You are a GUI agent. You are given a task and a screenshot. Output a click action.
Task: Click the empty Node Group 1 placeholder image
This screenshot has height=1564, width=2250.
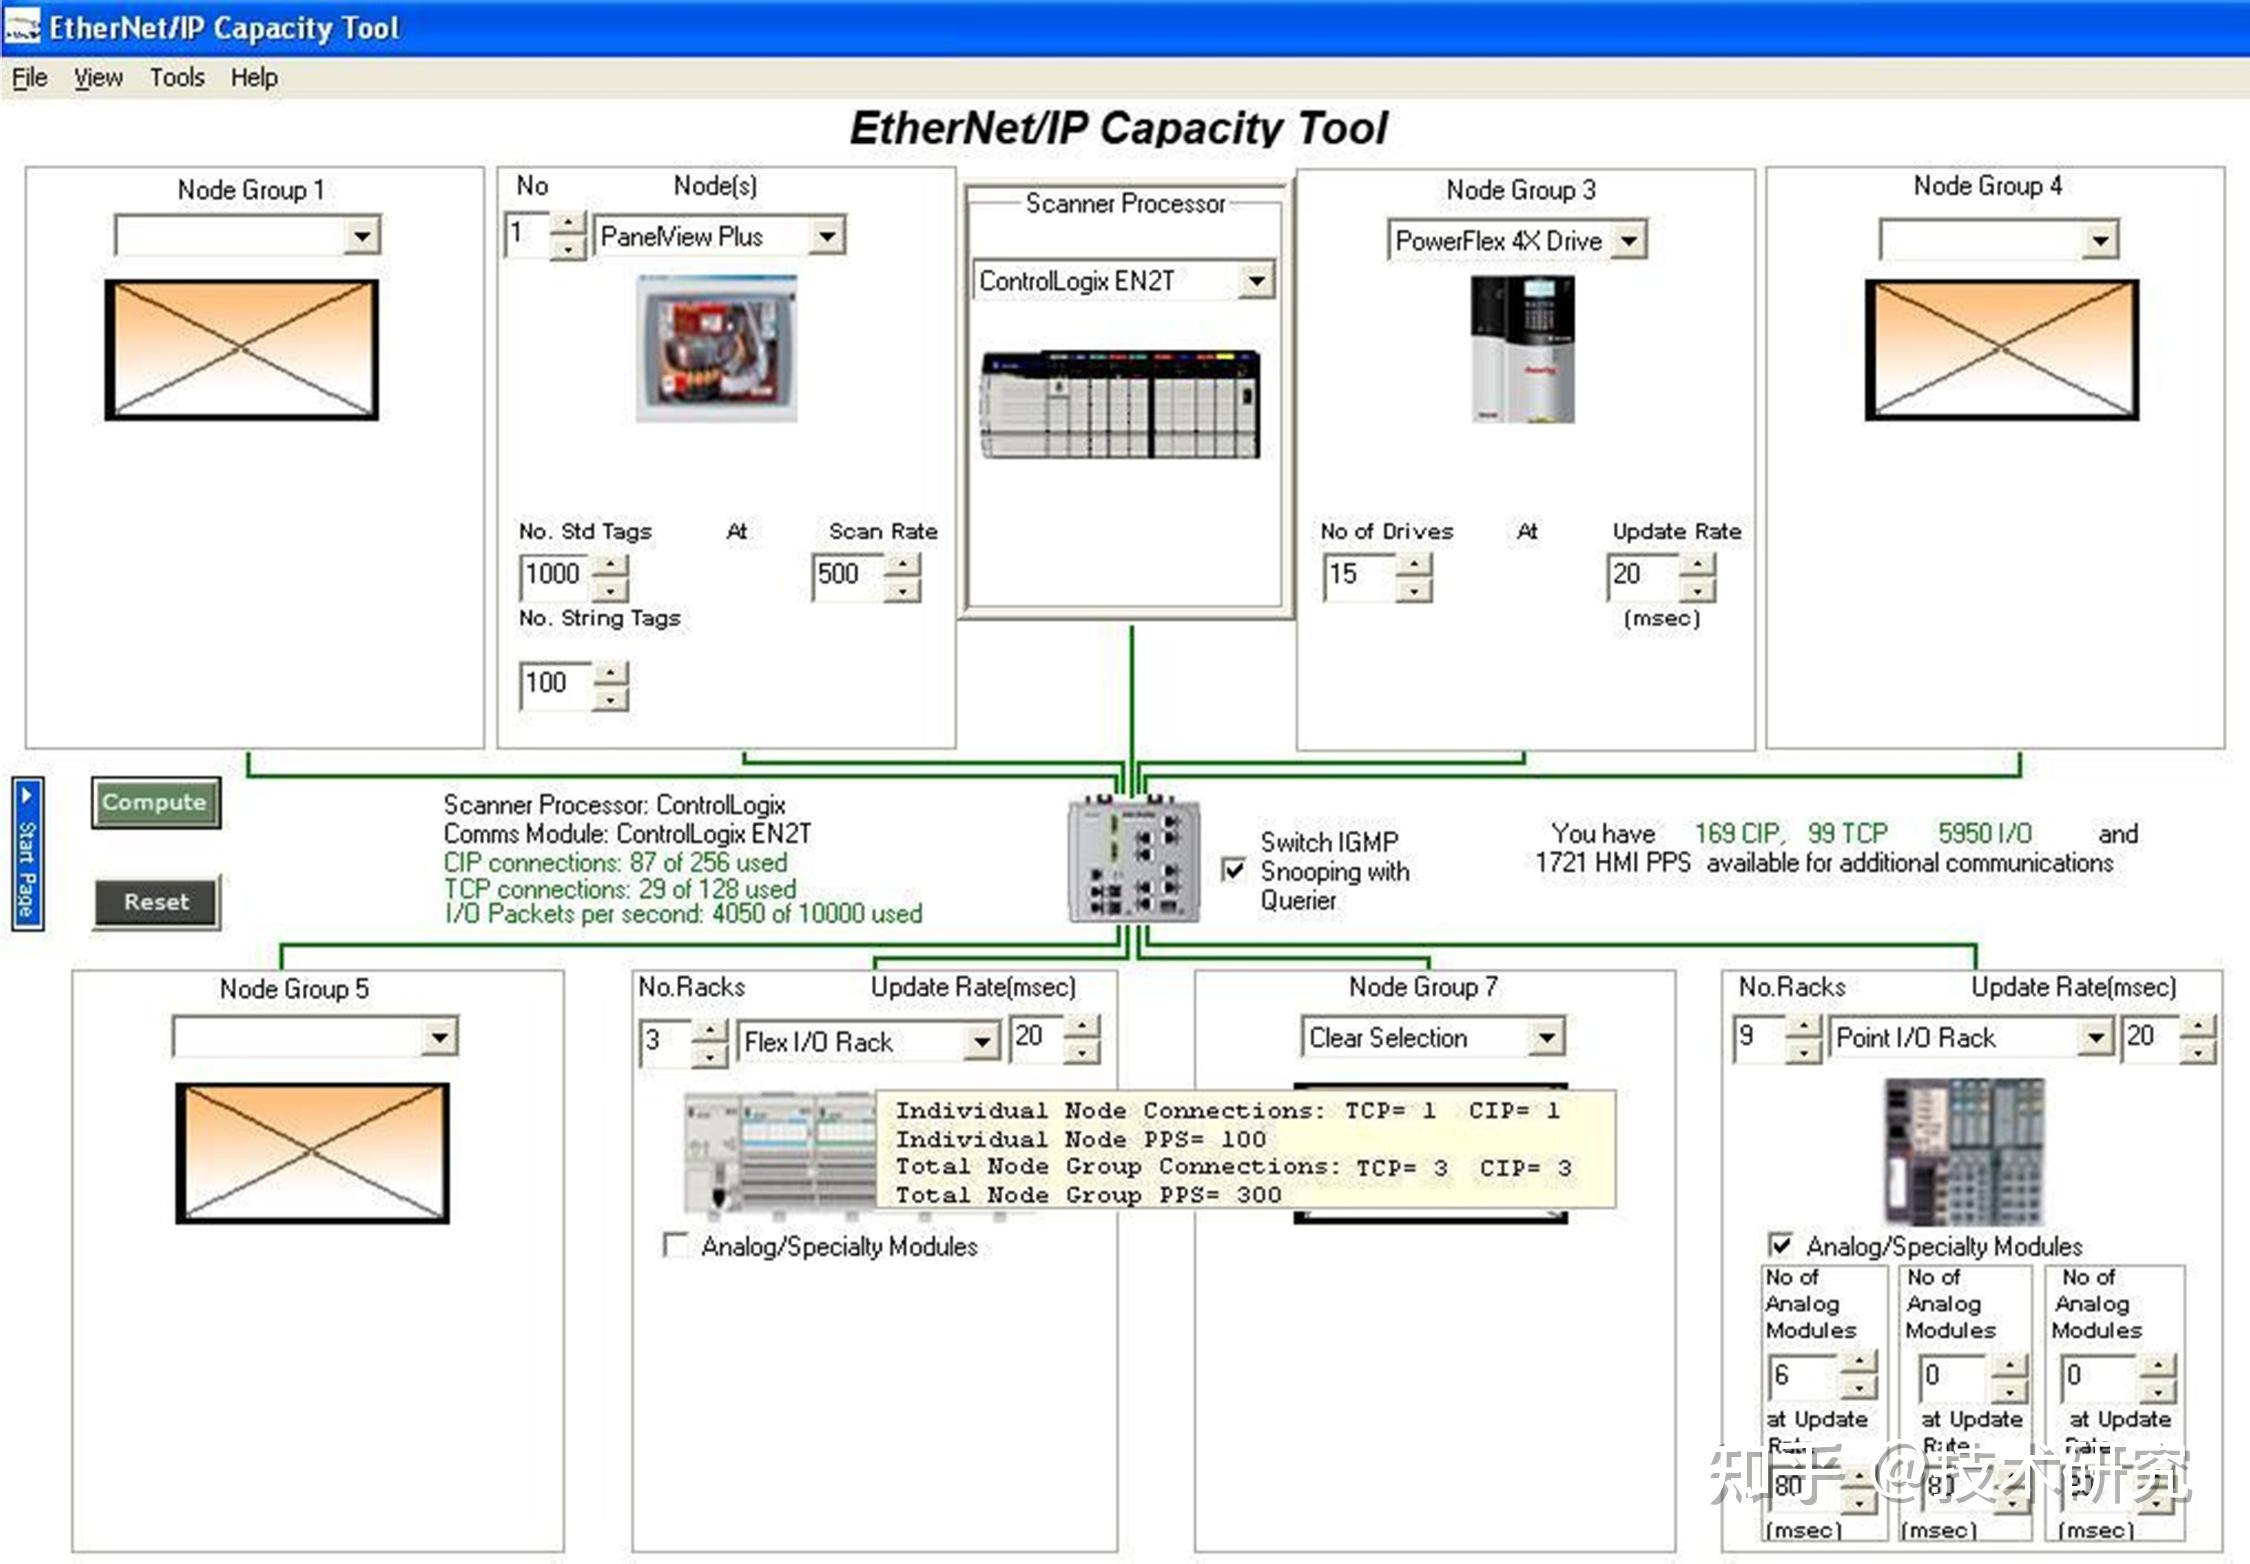(241, 348)
